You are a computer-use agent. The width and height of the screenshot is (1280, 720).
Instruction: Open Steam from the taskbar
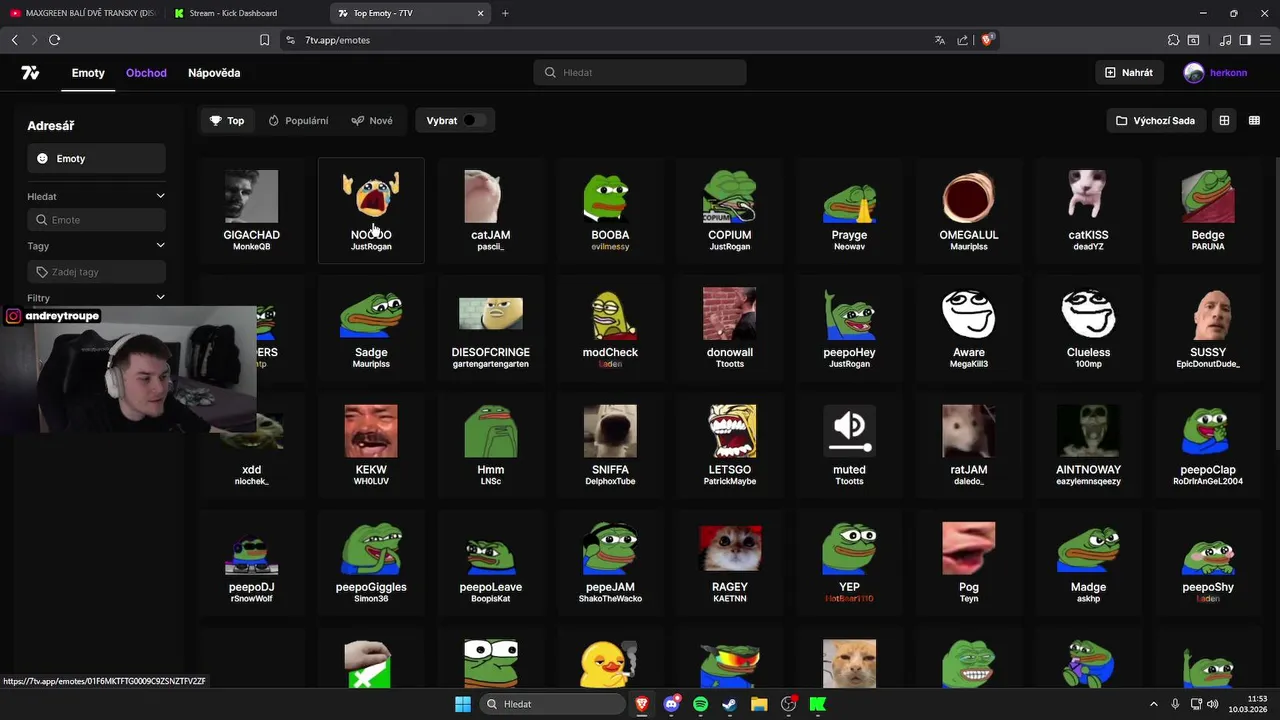(729, 704)
